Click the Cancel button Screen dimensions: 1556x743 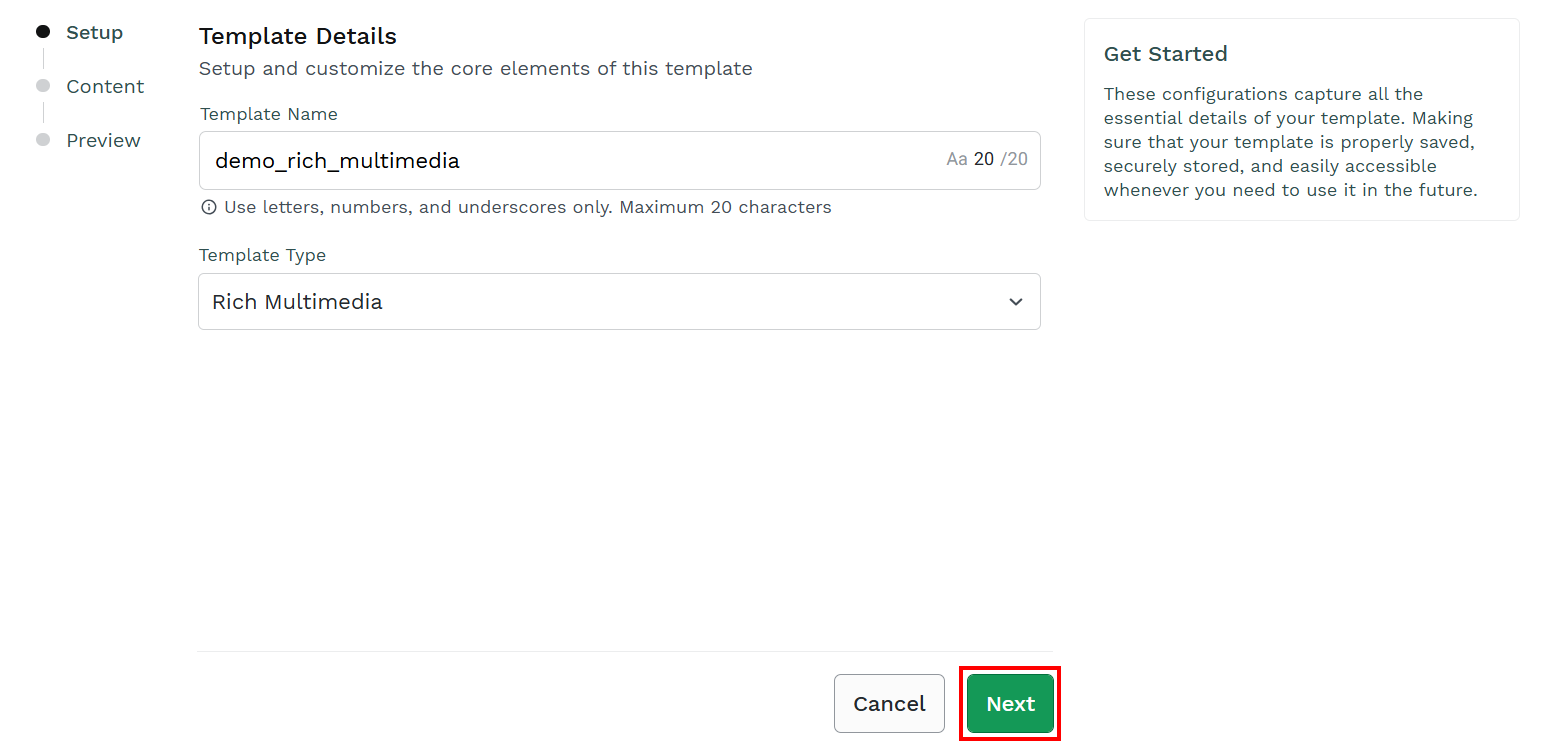click(x=889, y=704)
